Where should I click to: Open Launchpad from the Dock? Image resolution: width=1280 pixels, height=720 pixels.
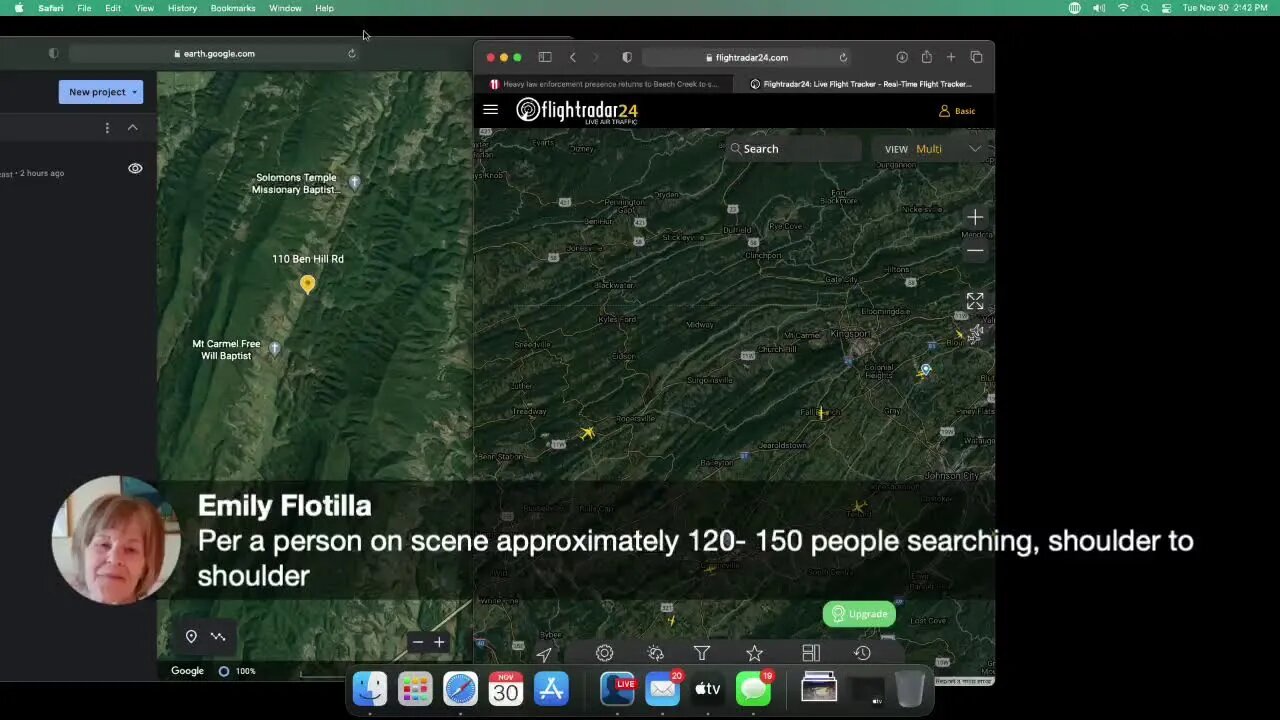point(415,689)
